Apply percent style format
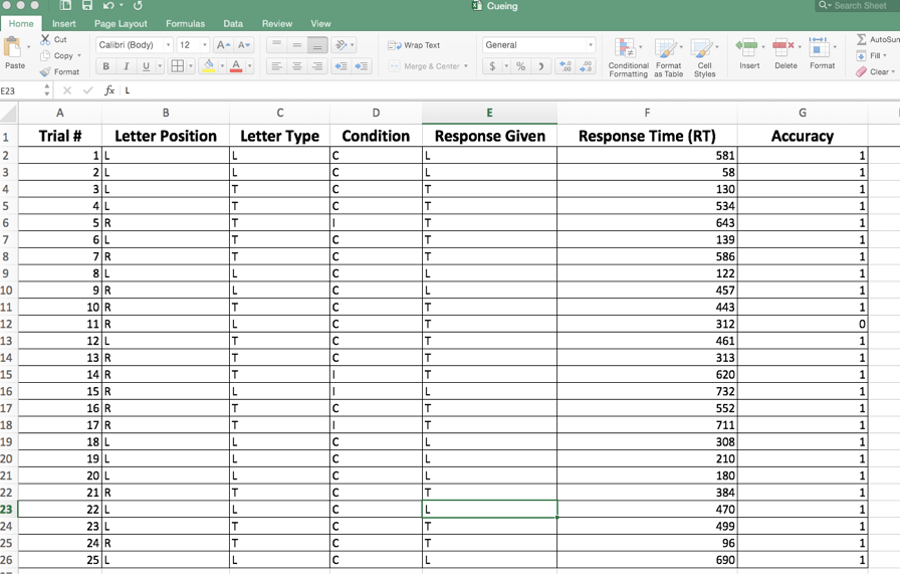 (521, 66)
